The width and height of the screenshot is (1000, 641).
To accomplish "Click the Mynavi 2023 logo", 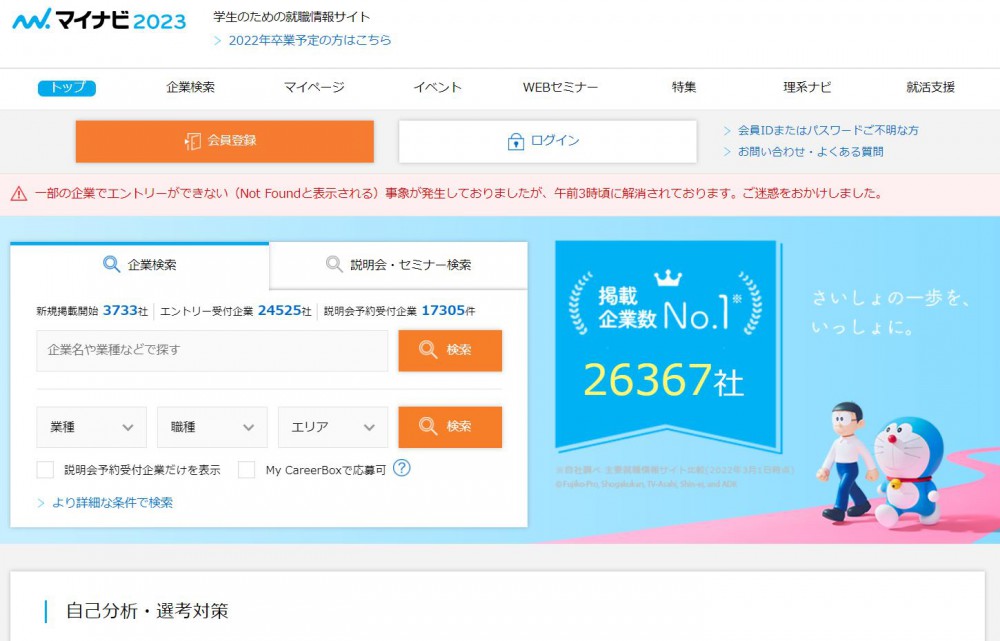I will (x=99, y=20).
